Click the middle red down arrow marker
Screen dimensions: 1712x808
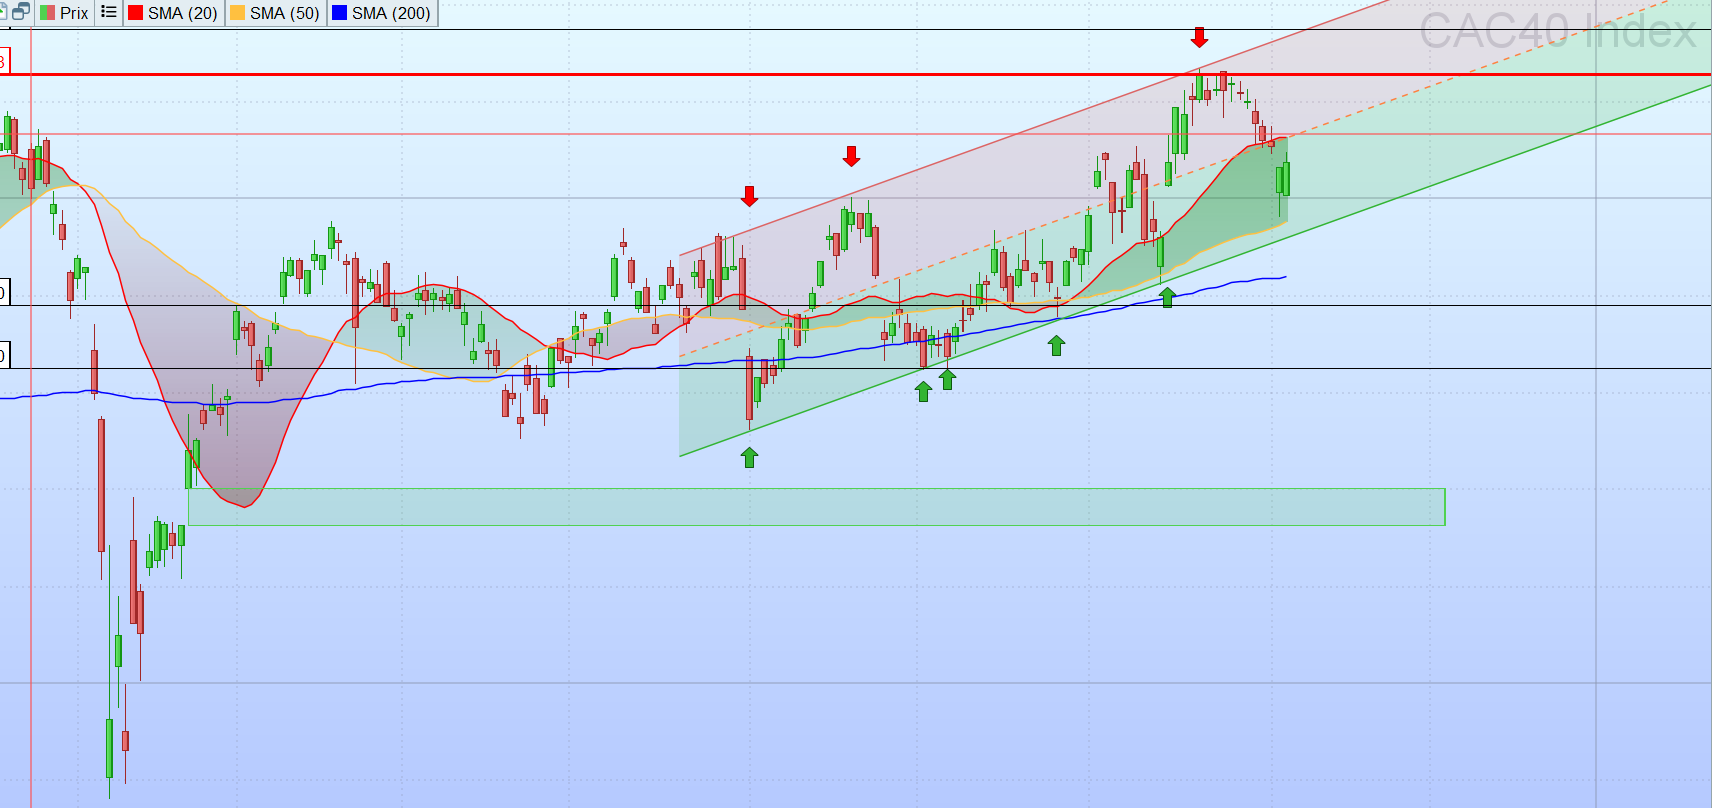851,156
